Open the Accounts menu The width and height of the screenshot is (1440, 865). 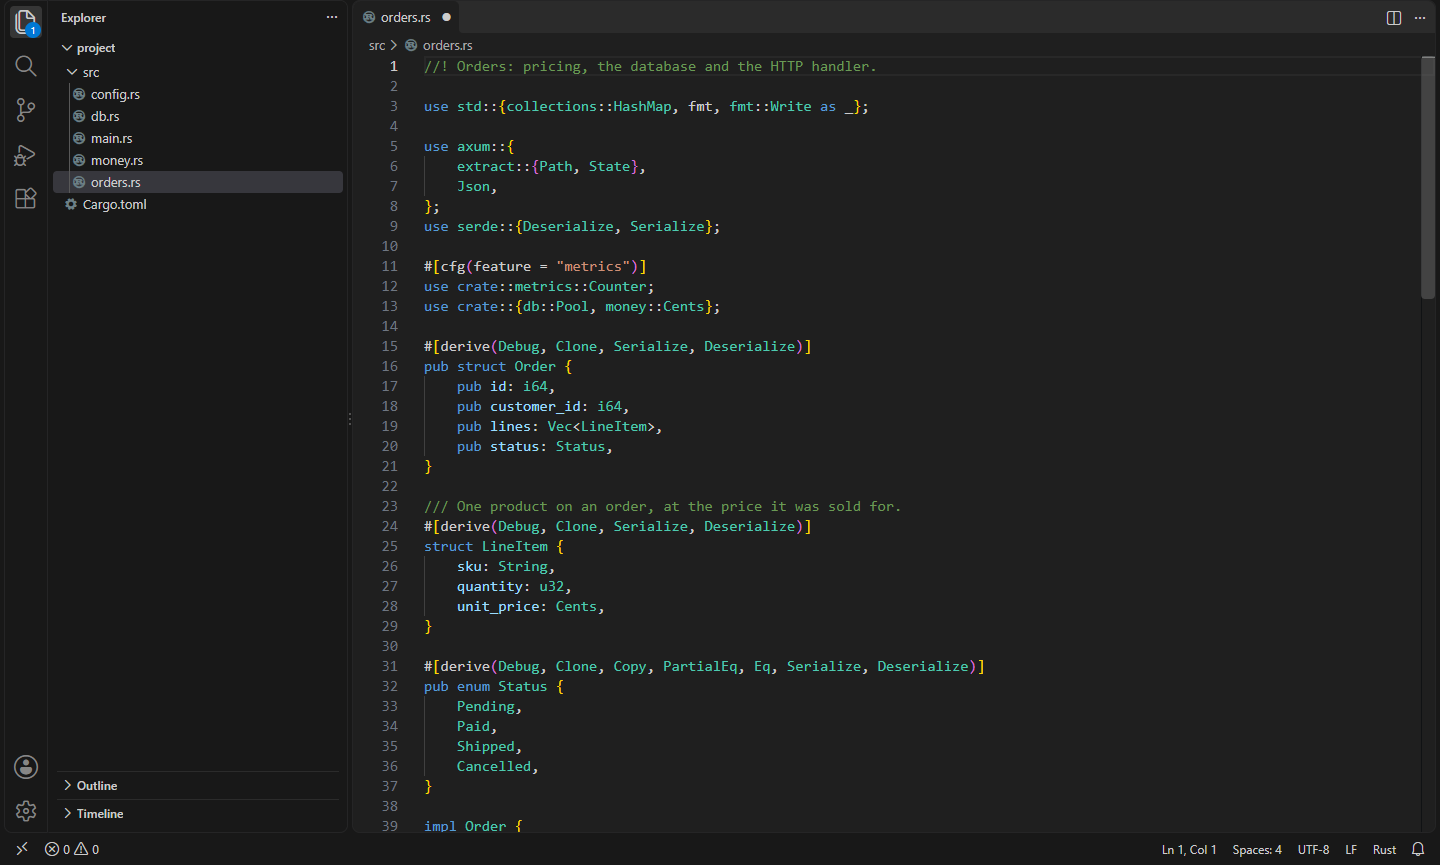pos(26,767)
